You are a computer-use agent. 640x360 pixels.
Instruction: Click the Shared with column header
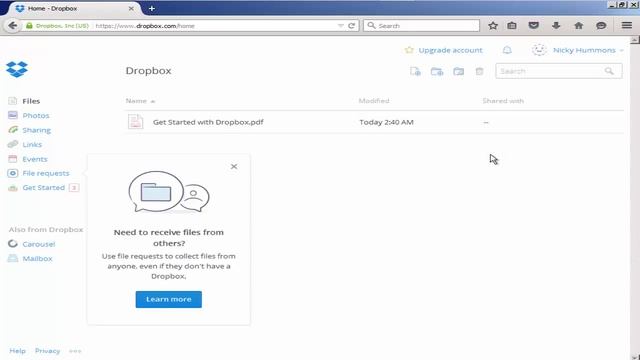click(x=503, y=101)
